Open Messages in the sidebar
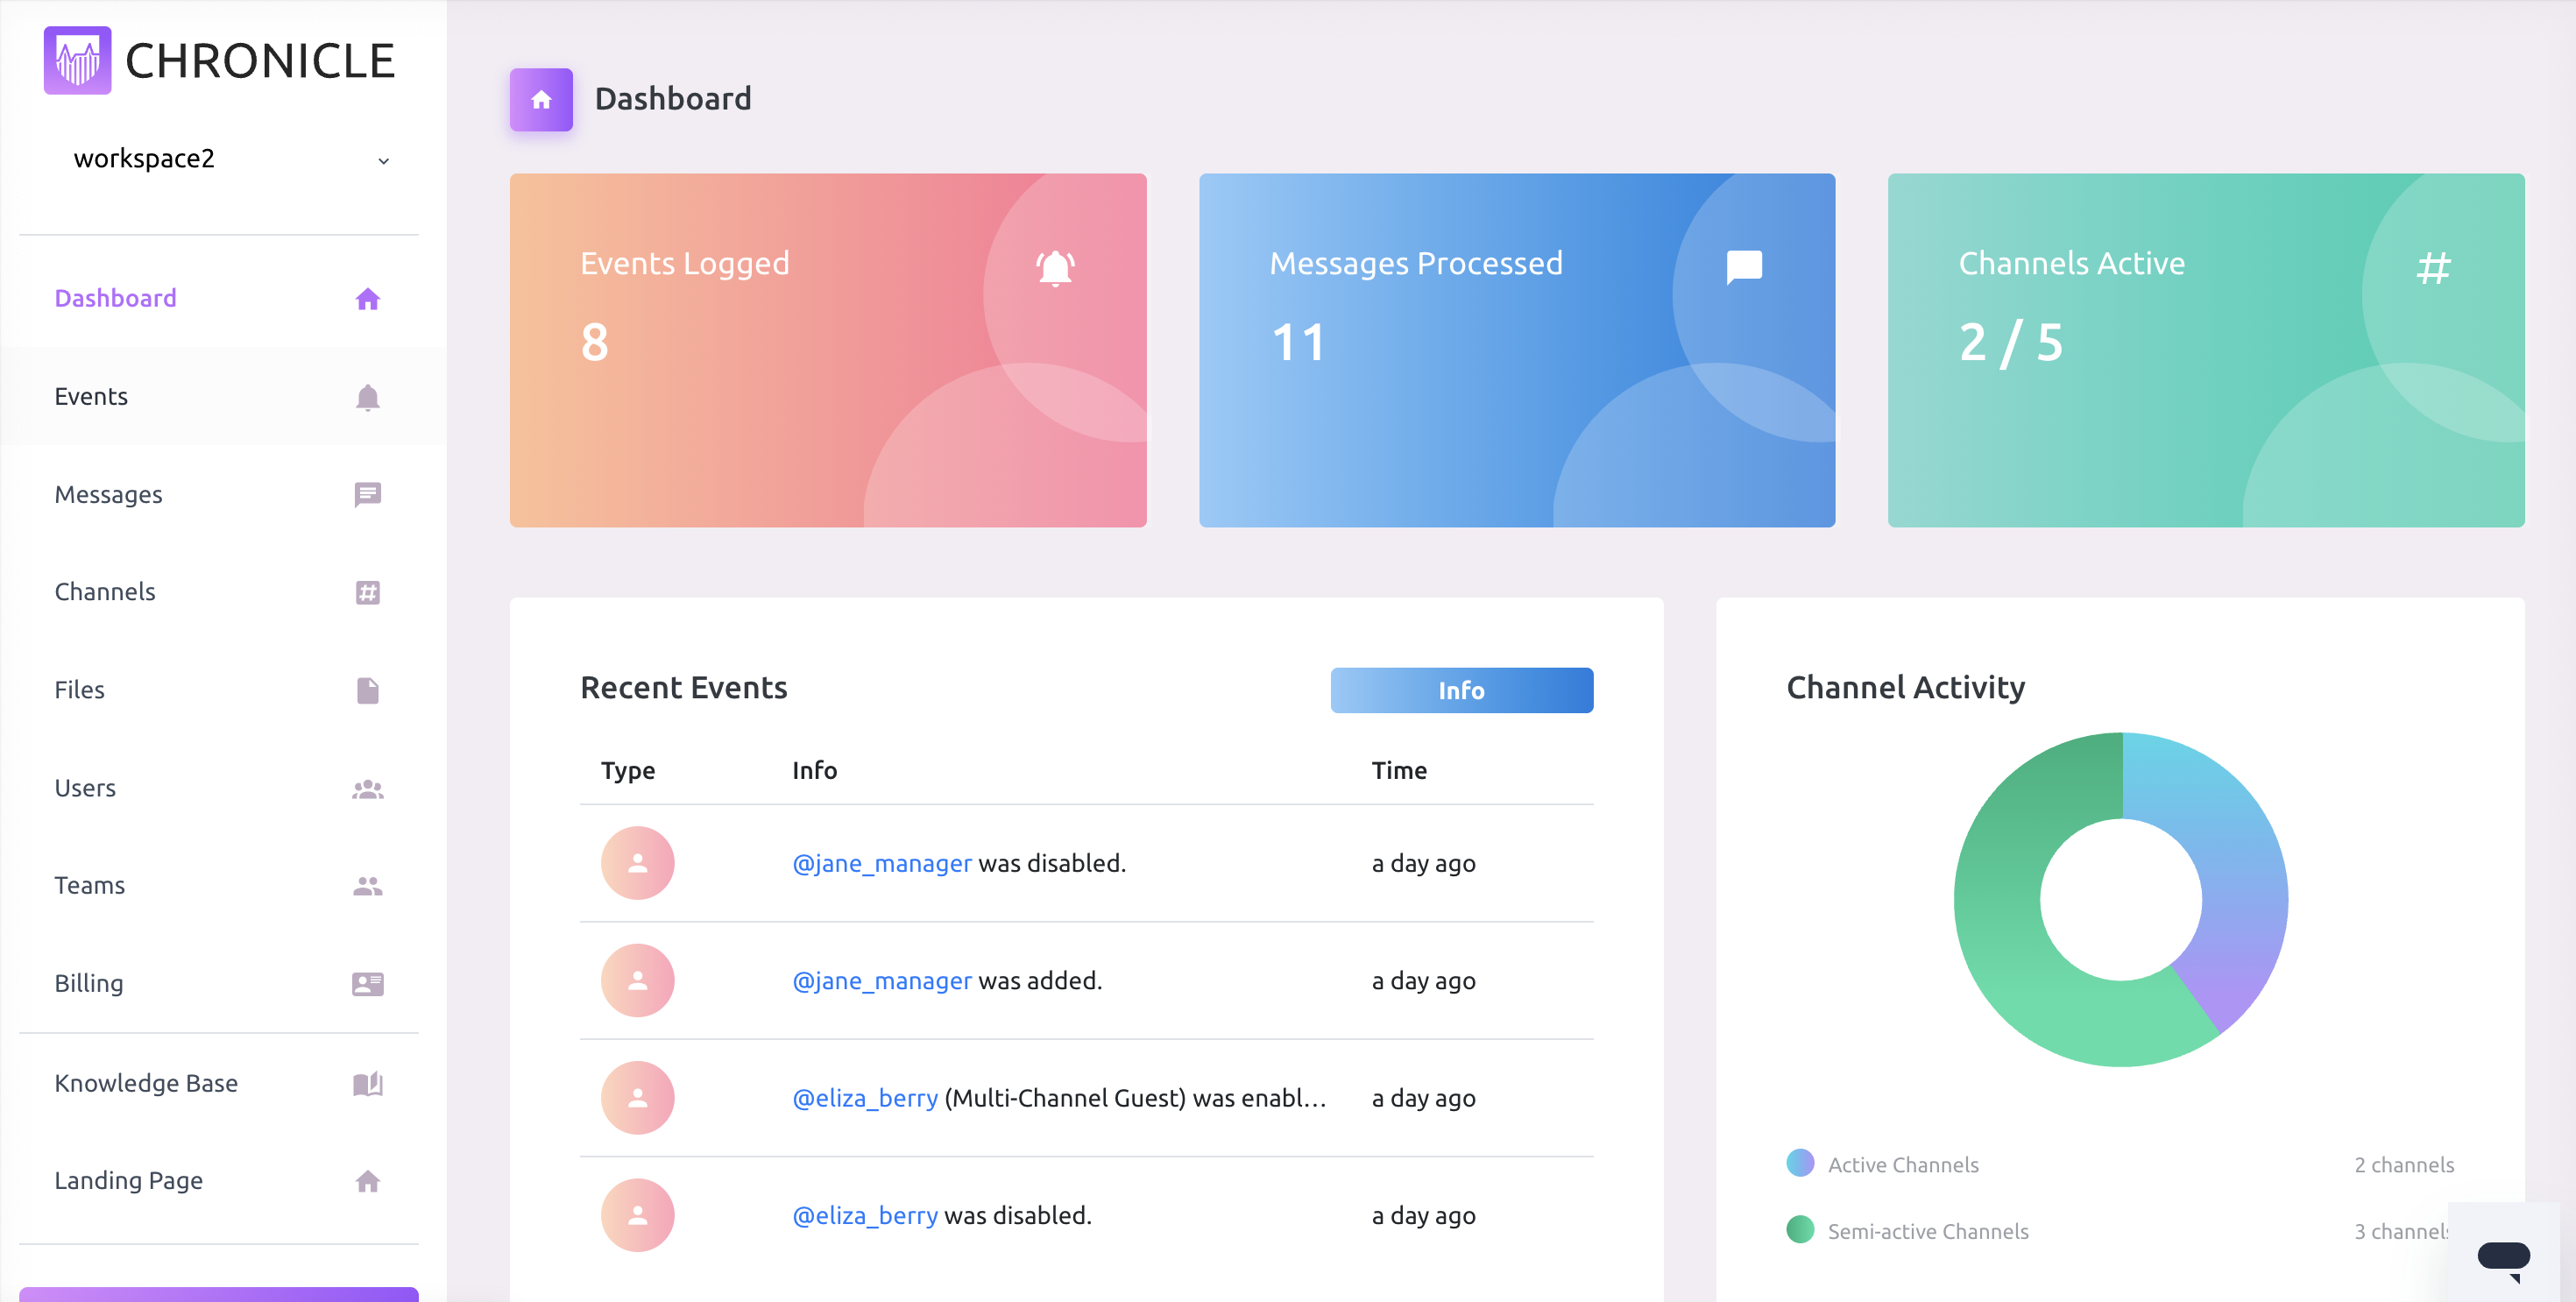 point(108,494)
